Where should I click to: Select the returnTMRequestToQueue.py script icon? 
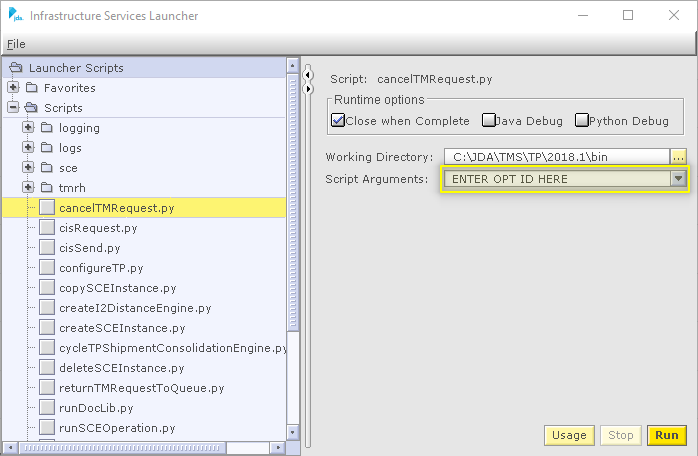pyautogui.click(x=47, y=388)
